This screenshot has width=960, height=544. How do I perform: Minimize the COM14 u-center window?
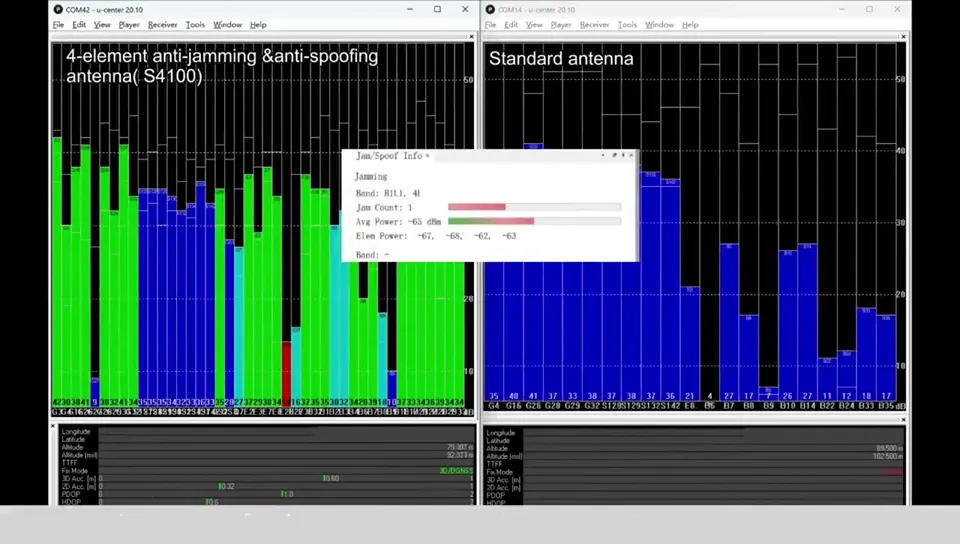(841, 9)
